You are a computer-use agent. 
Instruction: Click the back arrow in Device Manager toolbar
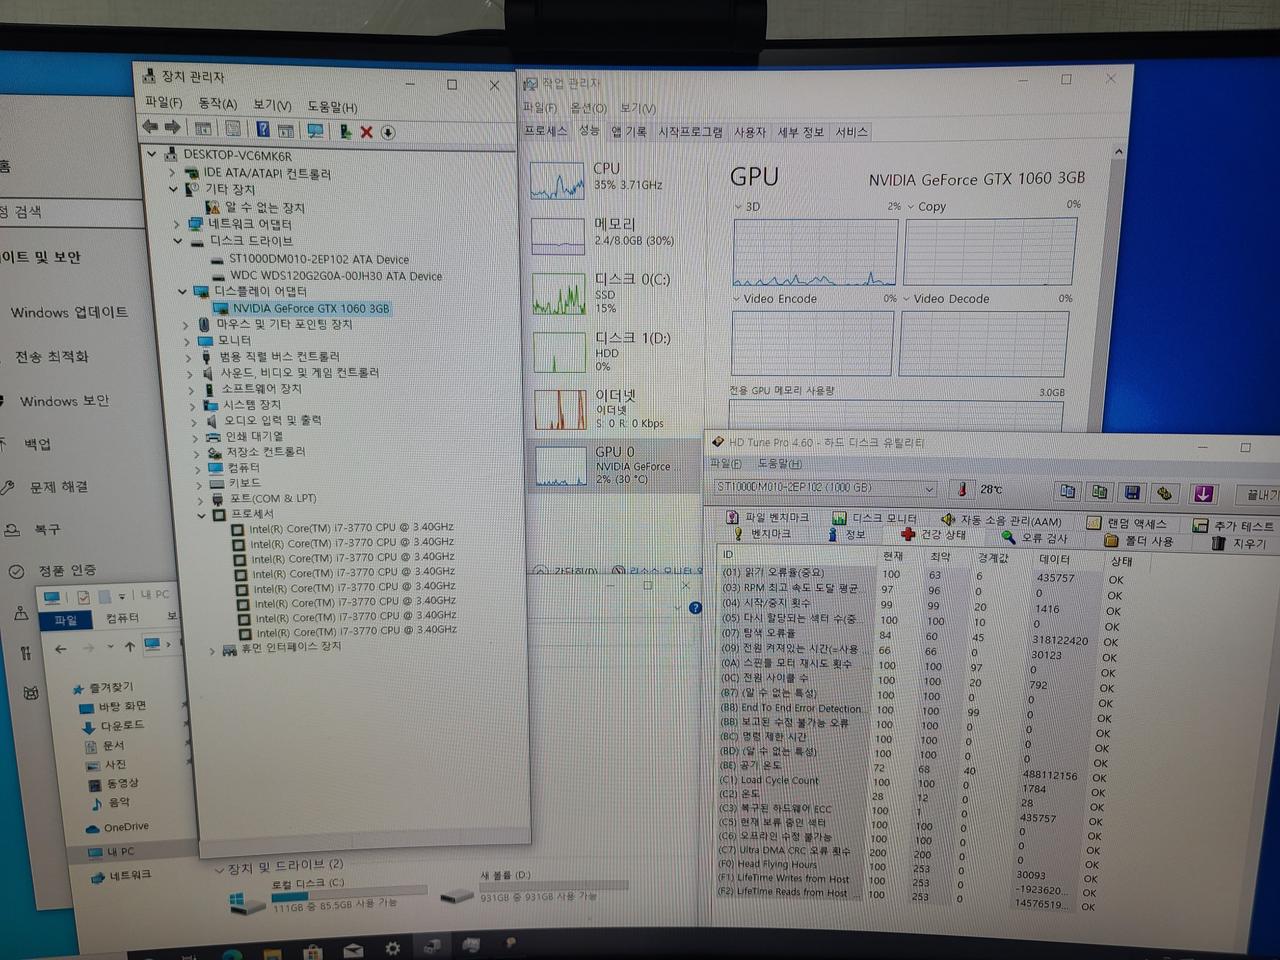point(150,127)
